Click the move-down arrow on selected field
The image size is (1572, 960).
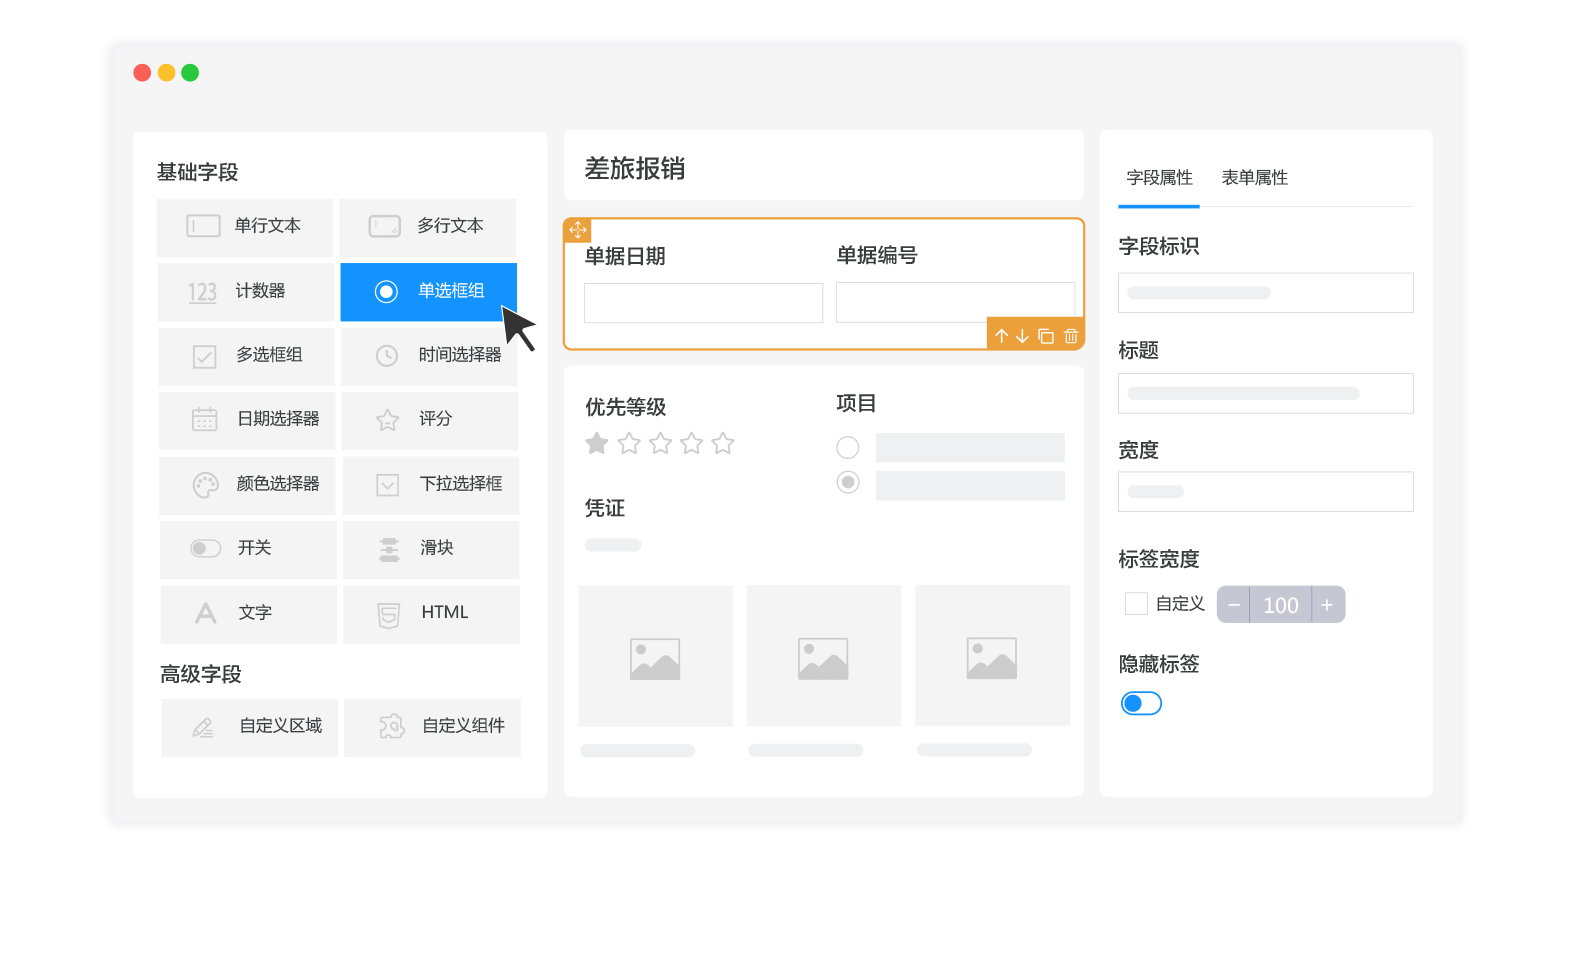1022,336
